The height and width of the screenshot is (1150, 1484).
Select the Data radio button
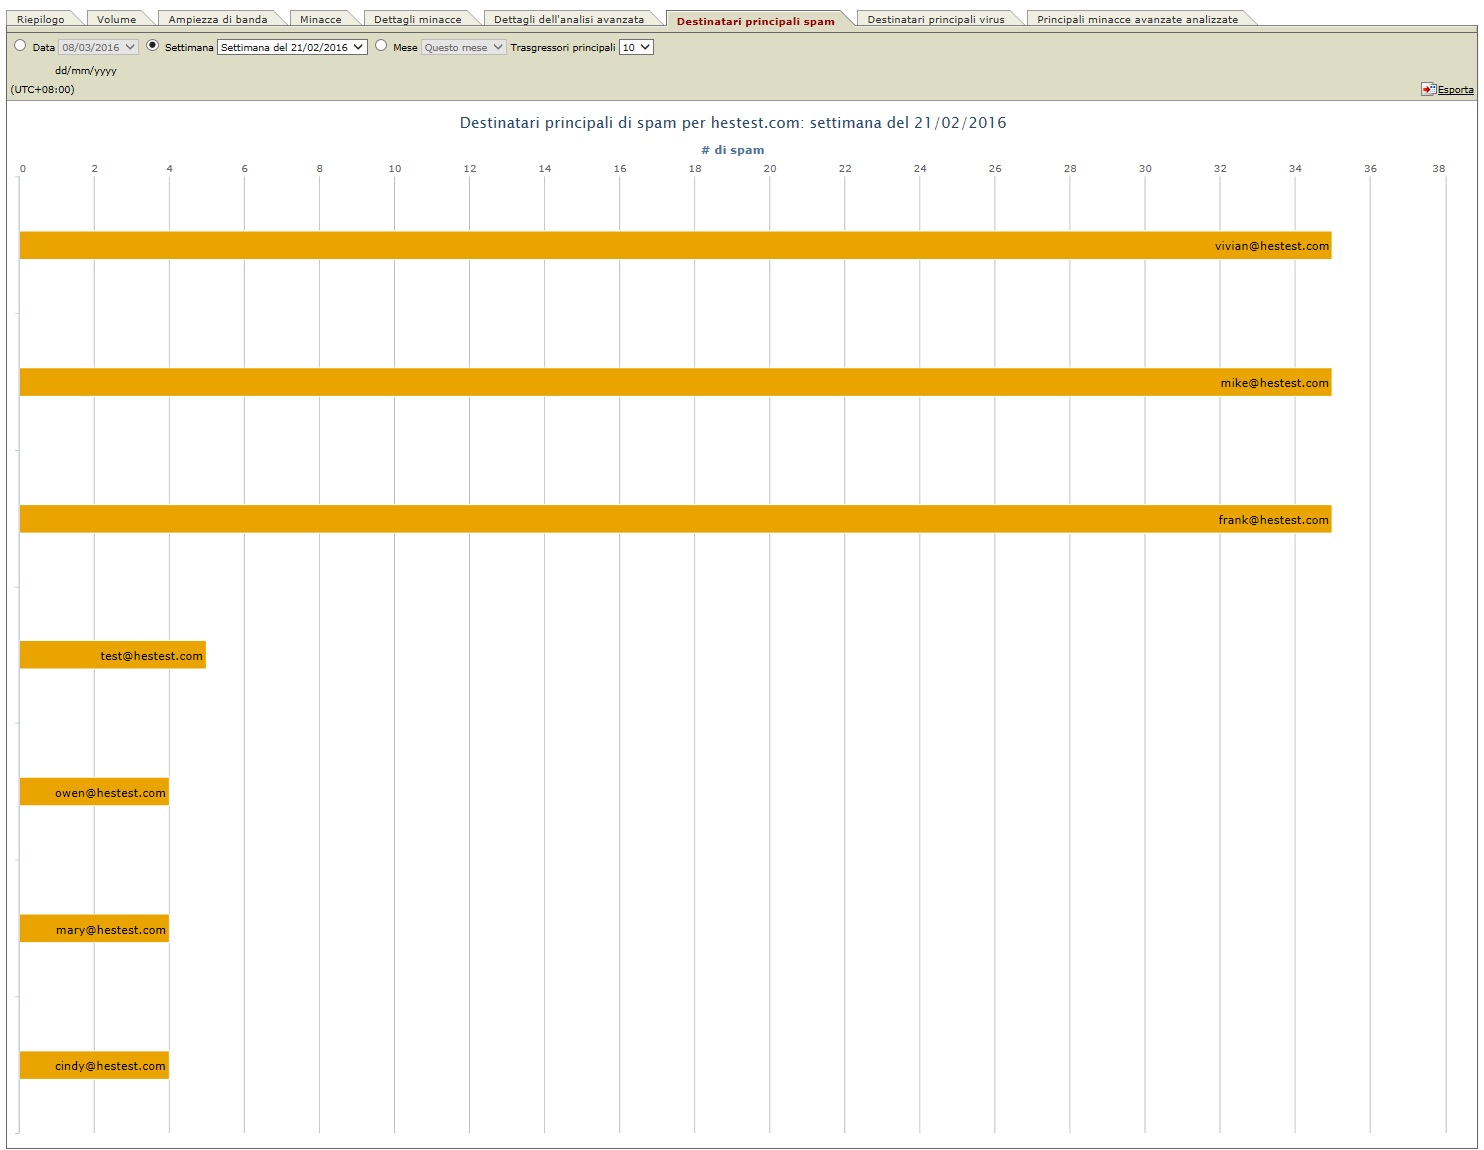coord(20,46)
